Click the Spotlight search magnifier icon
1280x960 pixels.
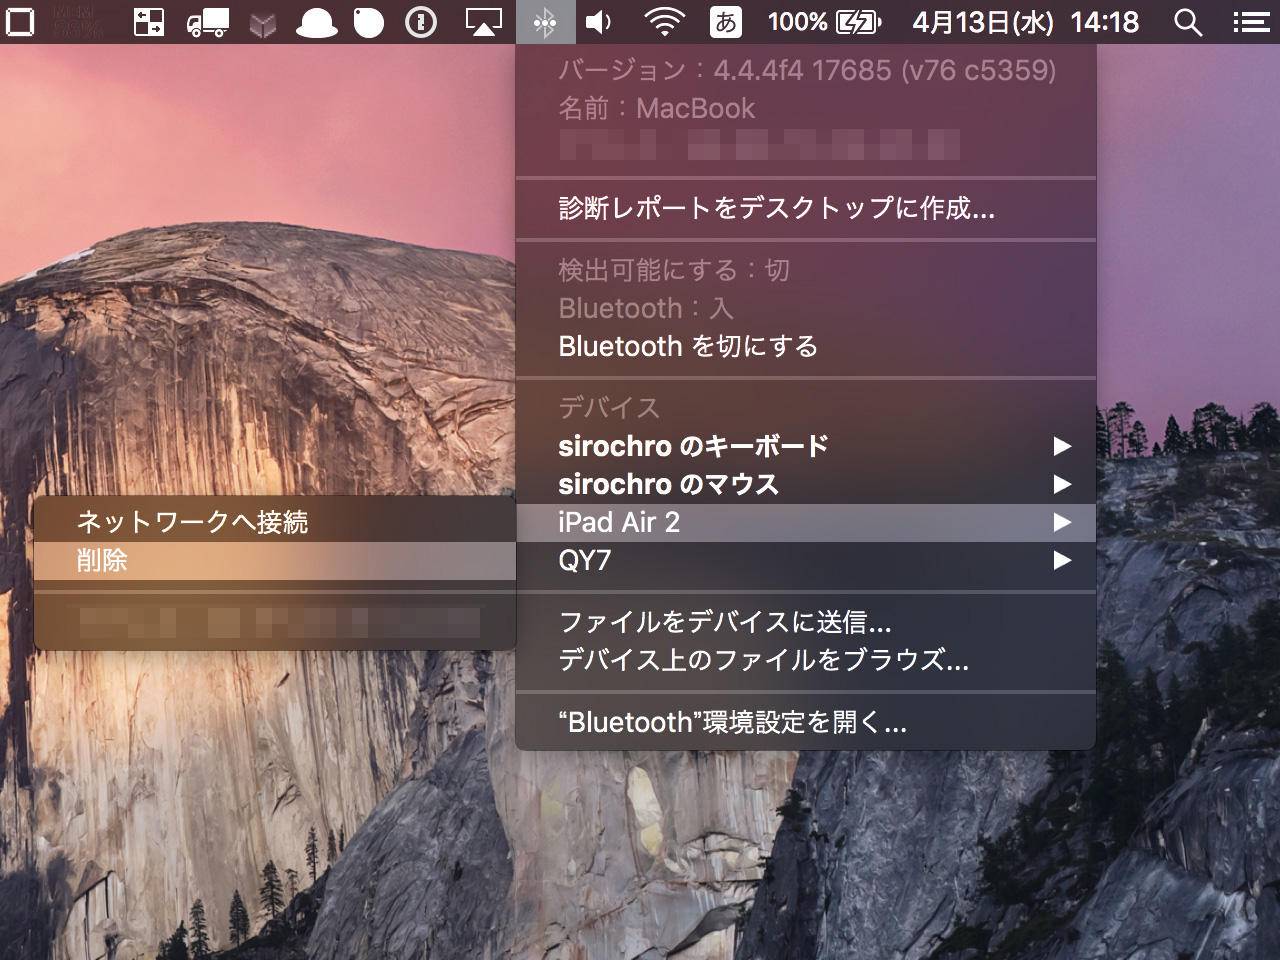pos(1187,22)
